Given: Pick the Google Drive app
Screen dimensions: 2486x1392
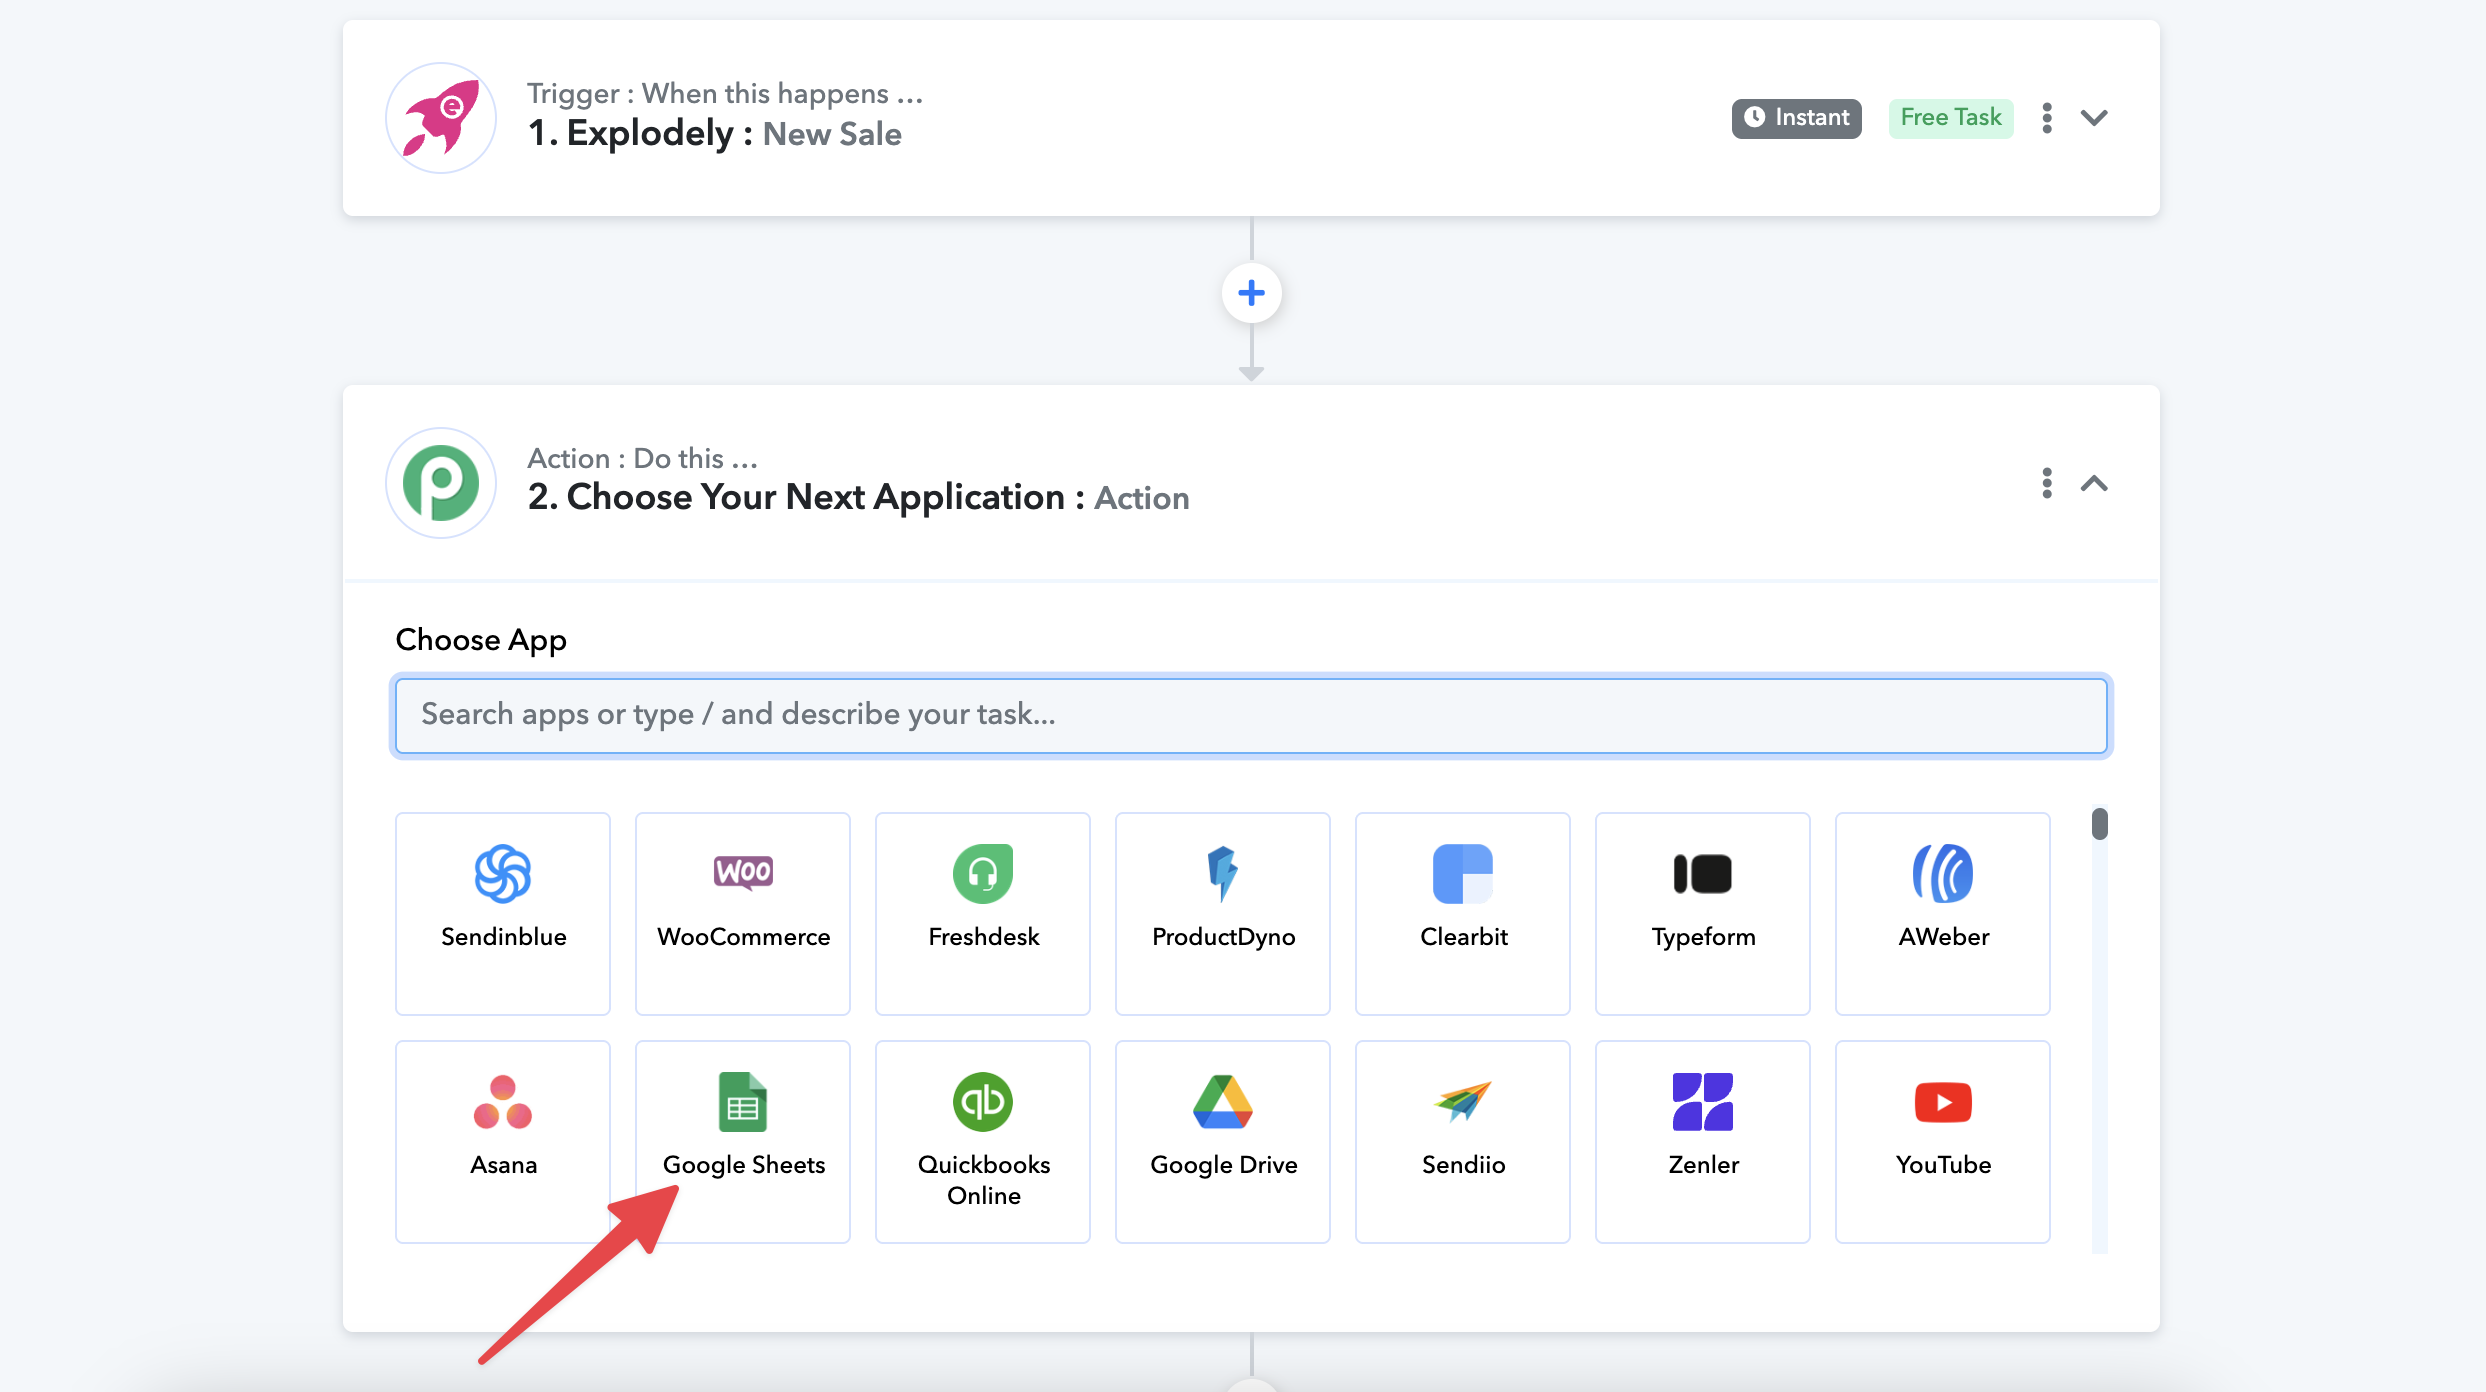Looking at the screenshot, I should 1223,1140.
